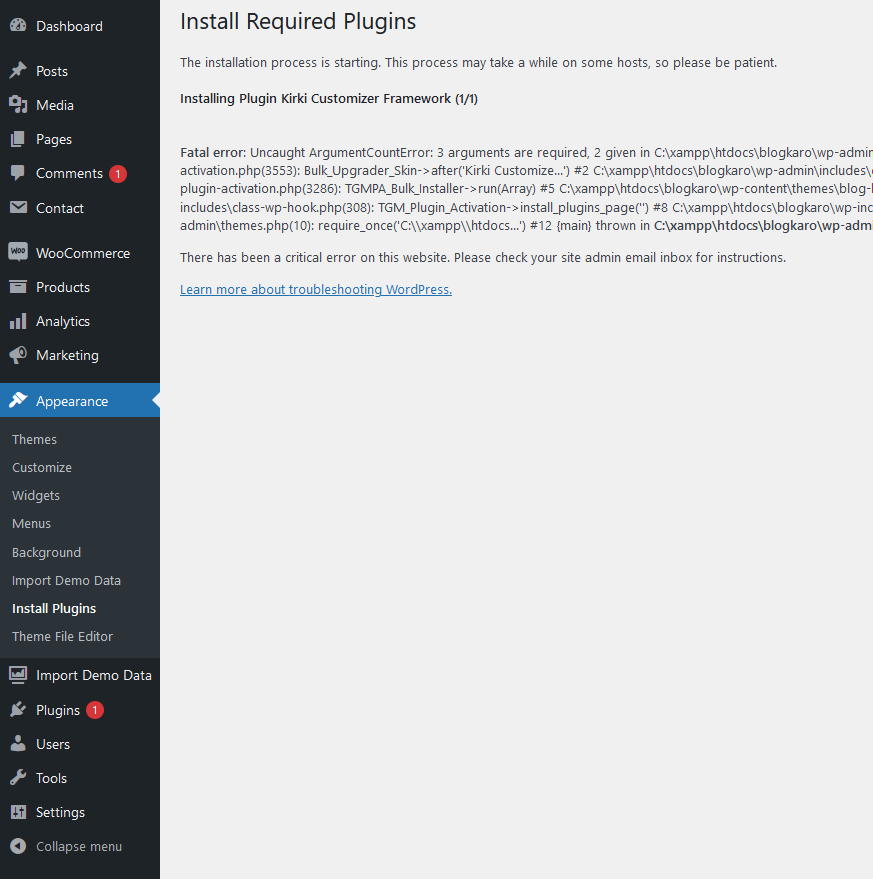
Task: Open the Appearance menu section
Action: click(72, 401)
